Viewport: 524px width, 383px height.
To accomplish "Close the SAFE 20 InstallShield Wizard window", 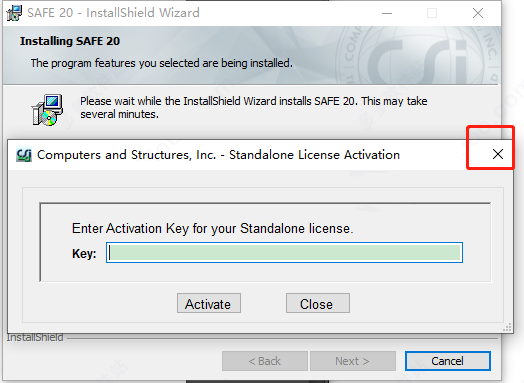I will point(478,13).
